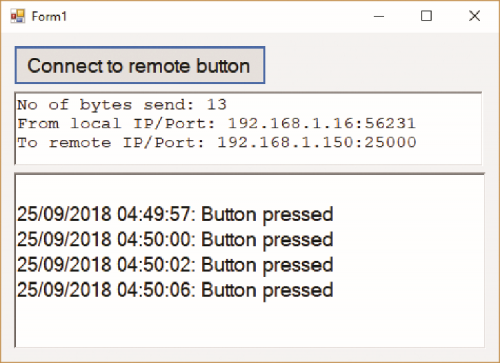Click empty space under remote IP line
Screen dimensions: 500x363
(x=248, y=157)
